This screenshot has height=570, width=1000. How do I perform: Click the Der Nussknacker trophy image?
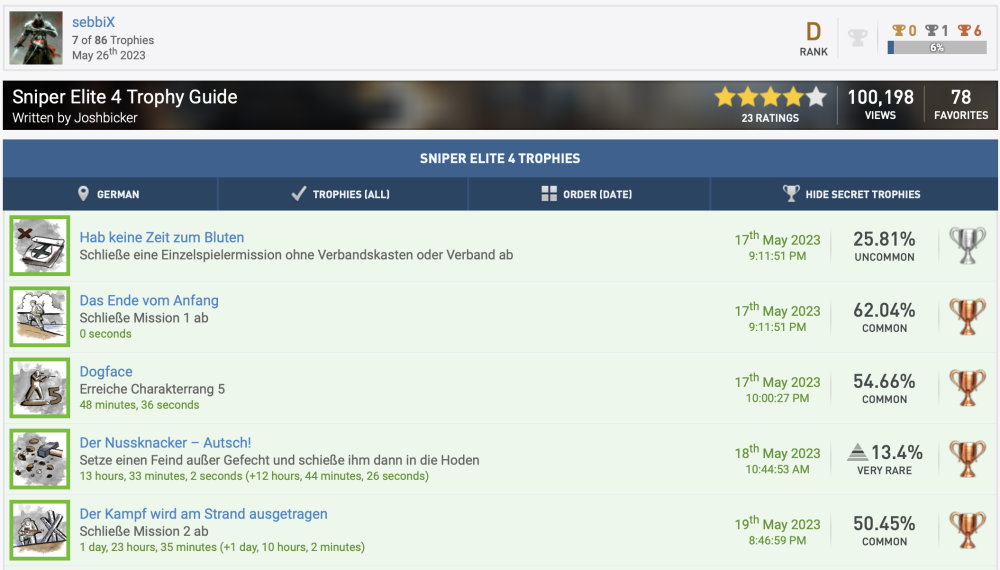(x=40, y=459)
